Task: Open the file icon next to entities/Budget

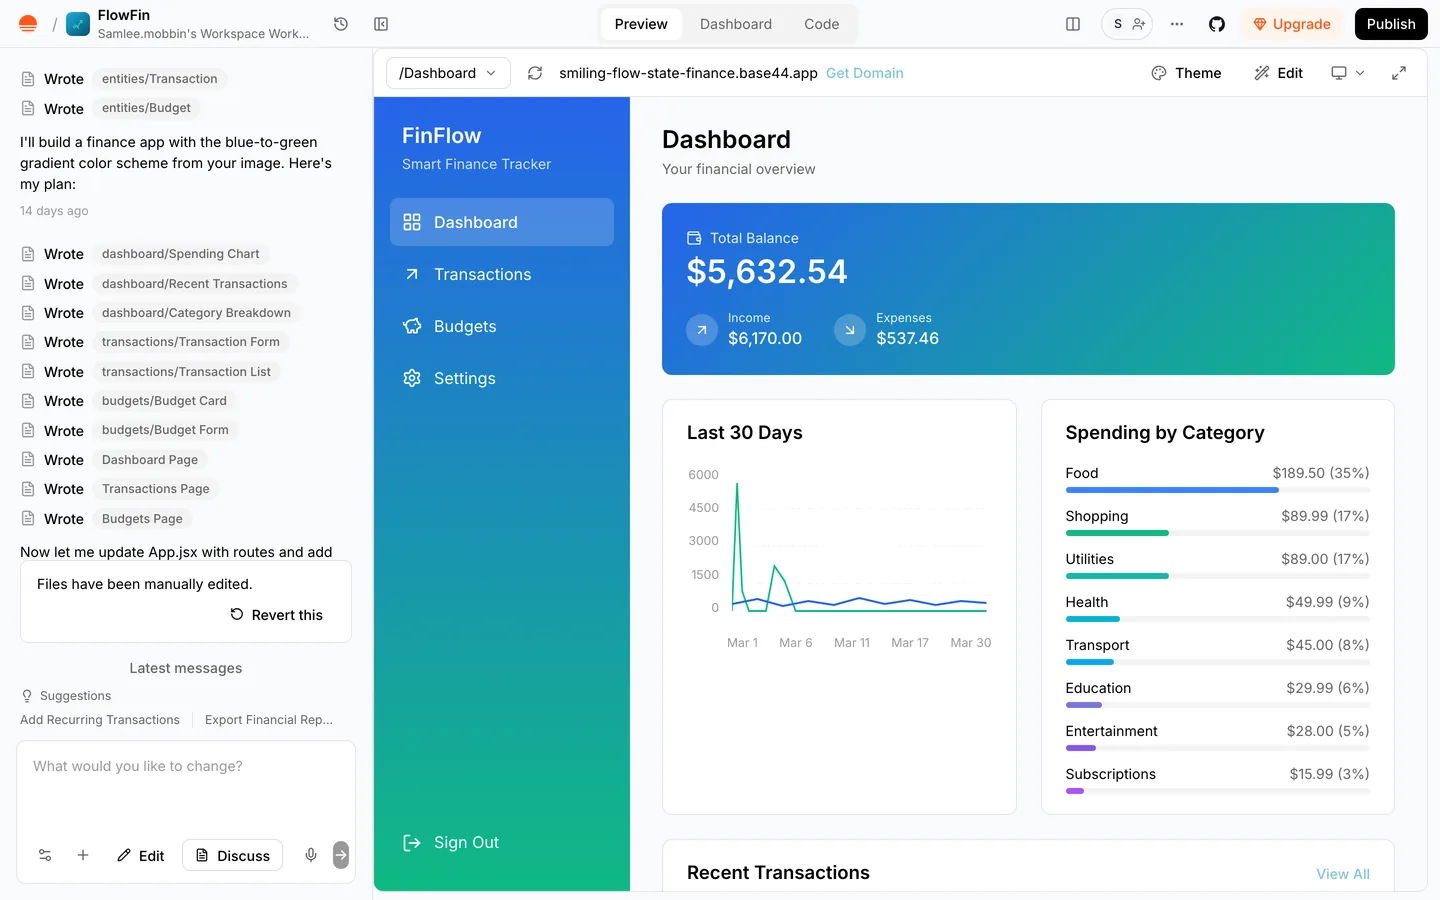Action: (x=28, y=108)
